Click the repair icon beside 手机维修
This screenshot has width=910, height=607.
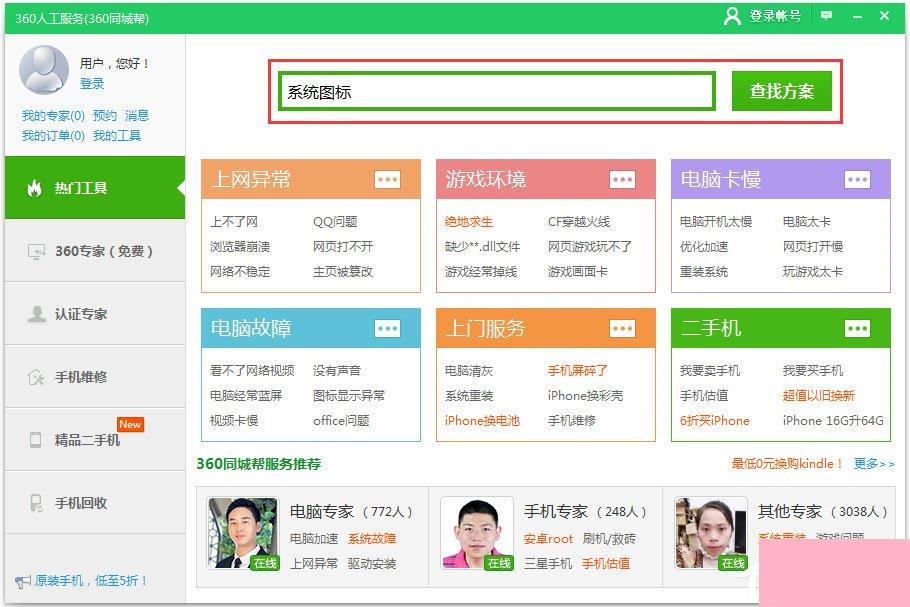point(36,377)
